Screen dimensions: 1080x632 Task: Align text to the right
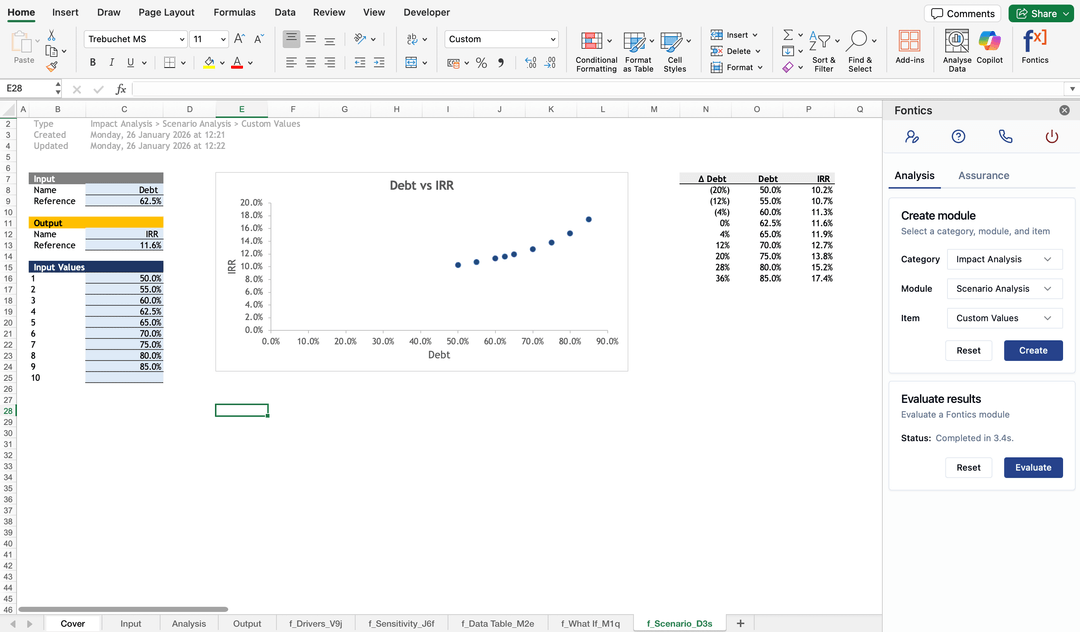click(x=330, y=63)
